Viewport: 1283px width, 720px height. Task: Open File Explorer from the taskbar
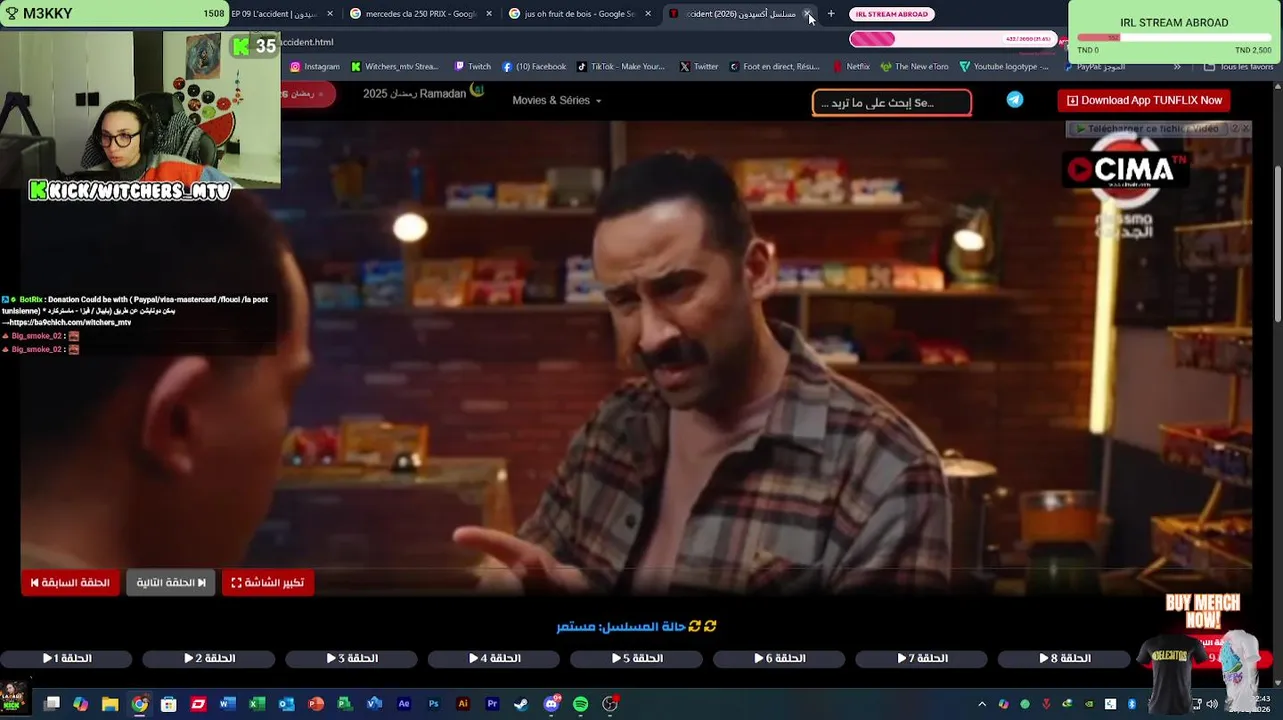click(110, 704)
